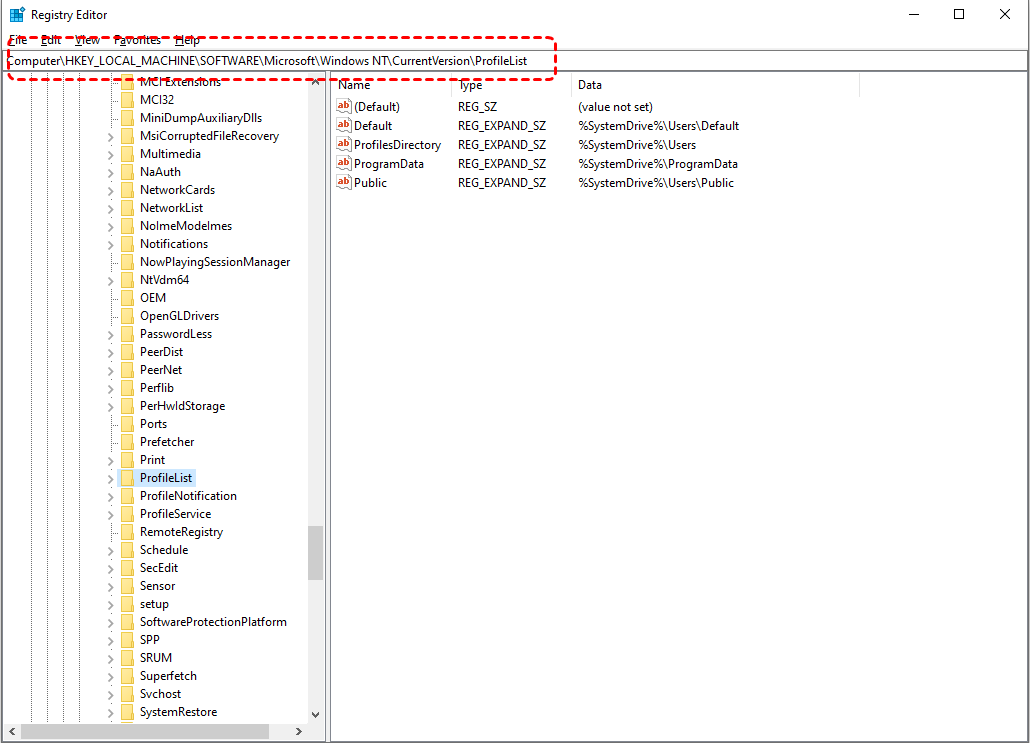Open the Edit menu

51,40
